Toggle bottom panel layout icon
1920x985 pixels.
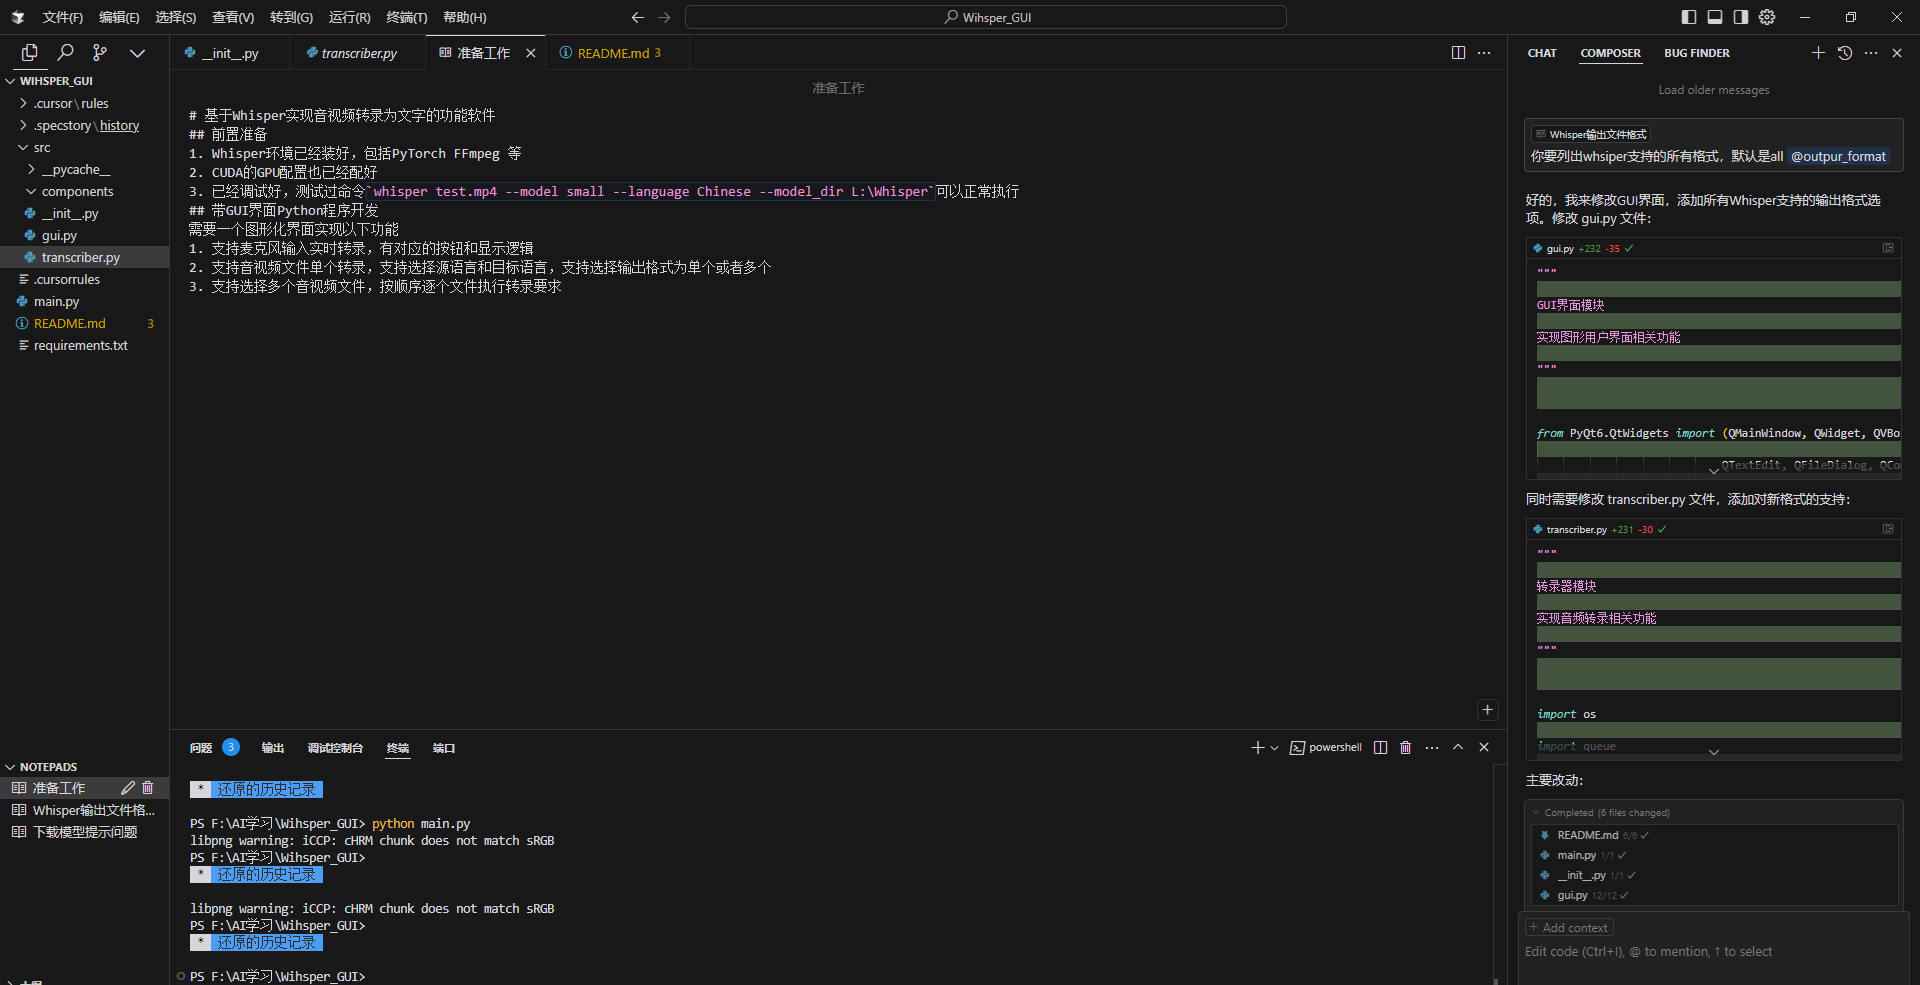click(x=1715, y=17)
